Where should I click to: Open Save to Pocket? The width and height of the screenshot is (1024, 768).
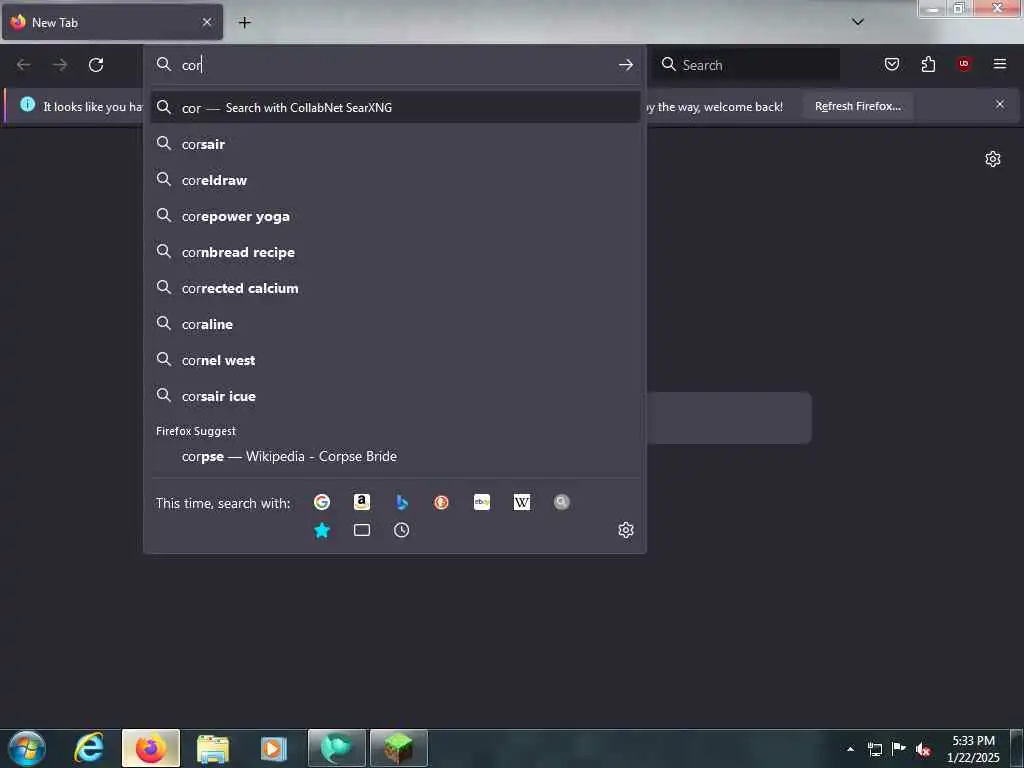click(x=892, y=64)
